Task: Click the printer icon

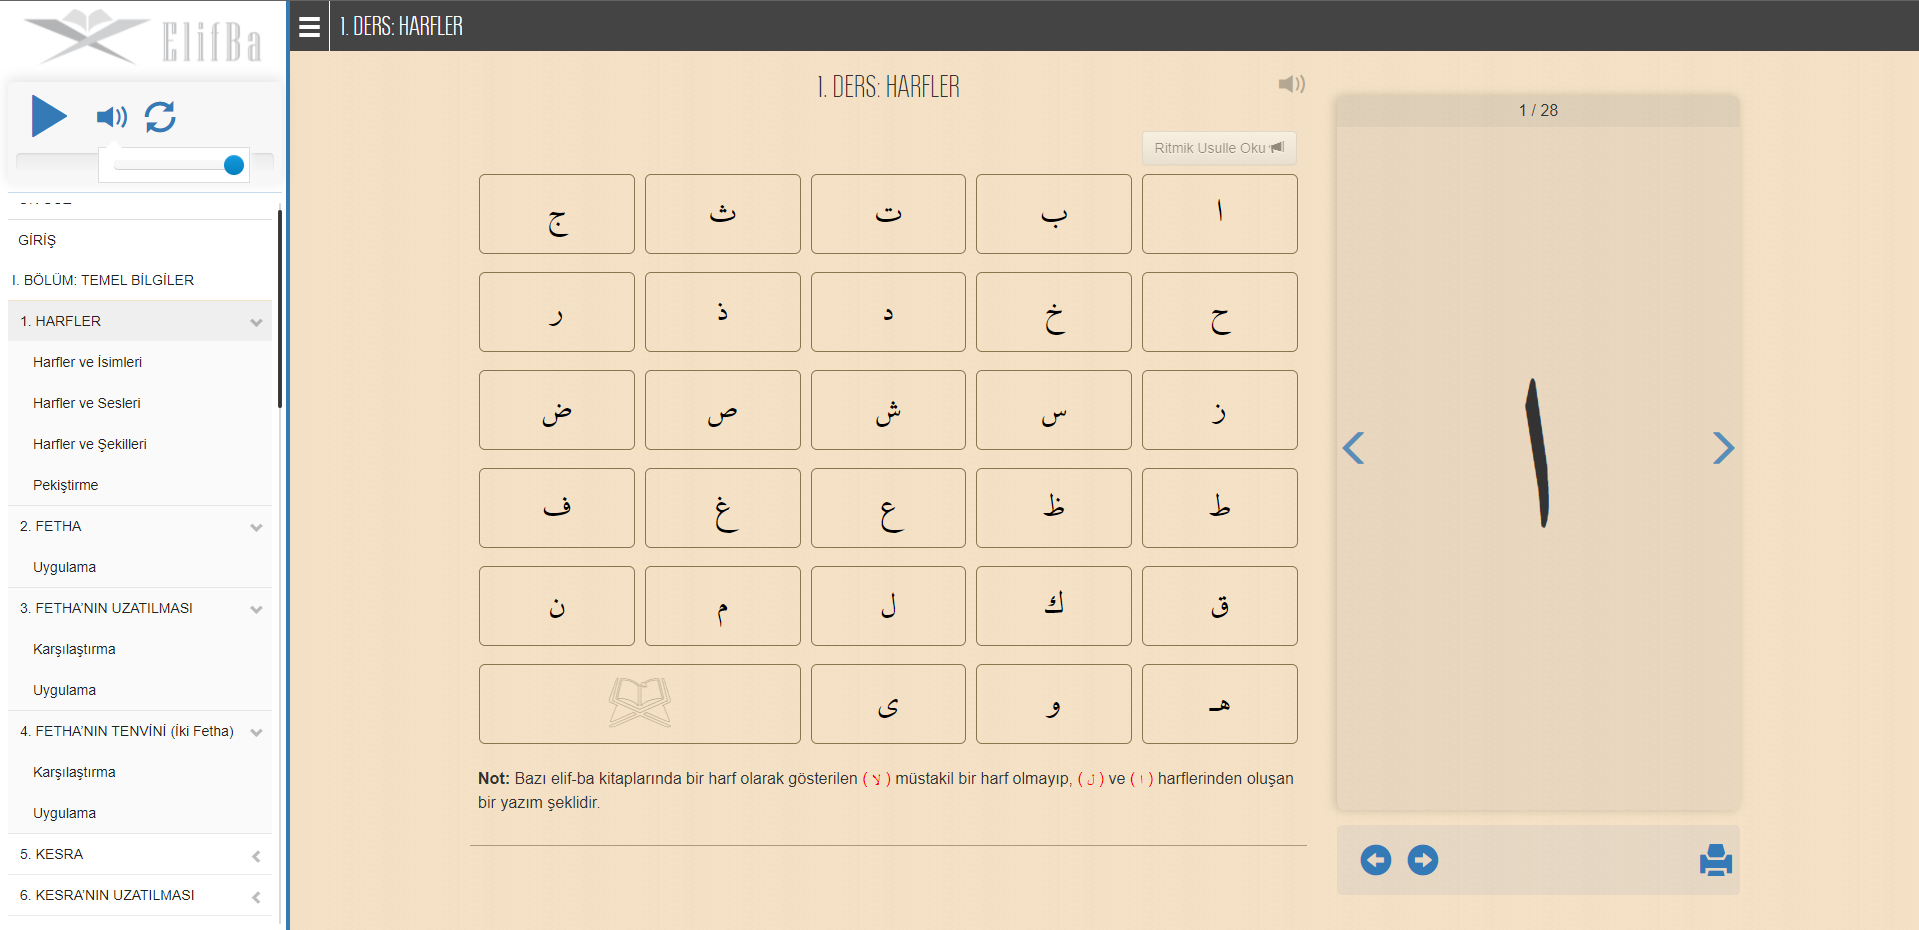Action: click(1715, 860)
